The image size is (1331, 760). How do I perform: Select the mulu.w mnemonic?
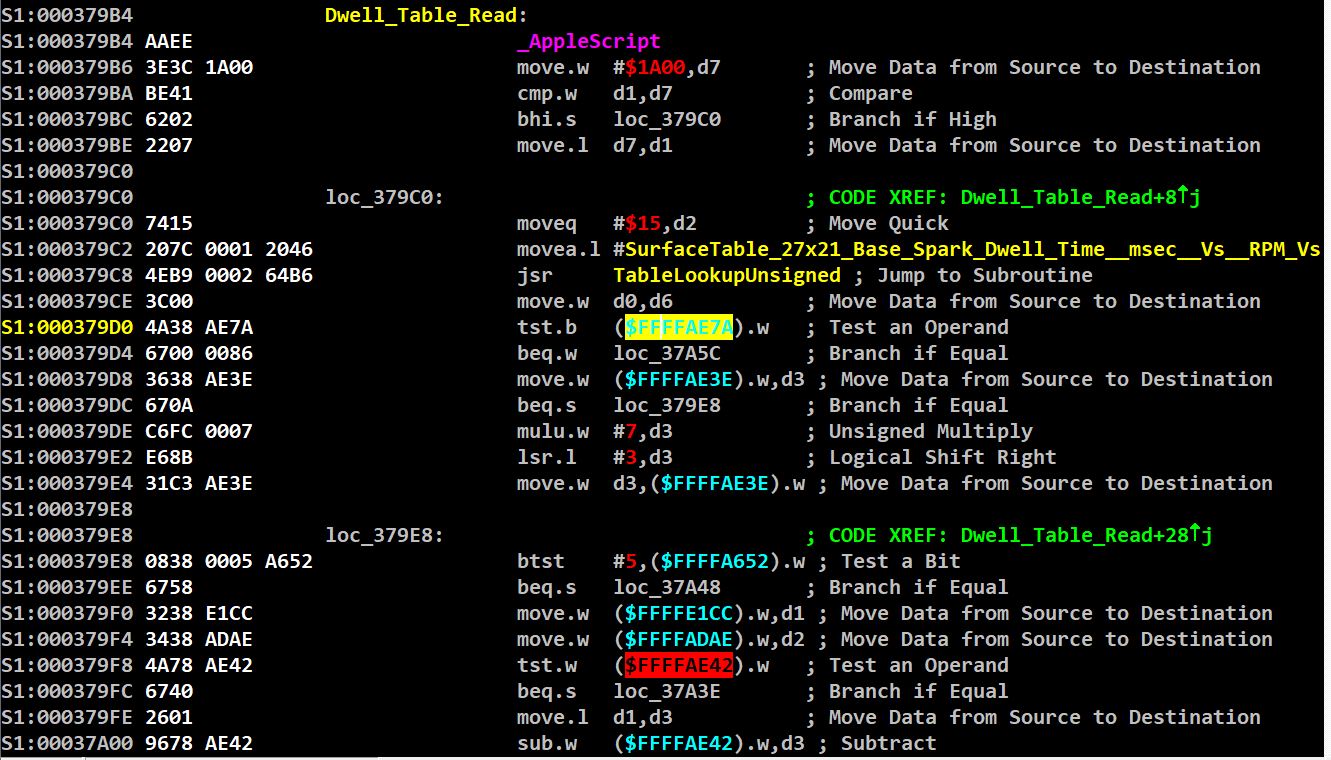point(553,431)
